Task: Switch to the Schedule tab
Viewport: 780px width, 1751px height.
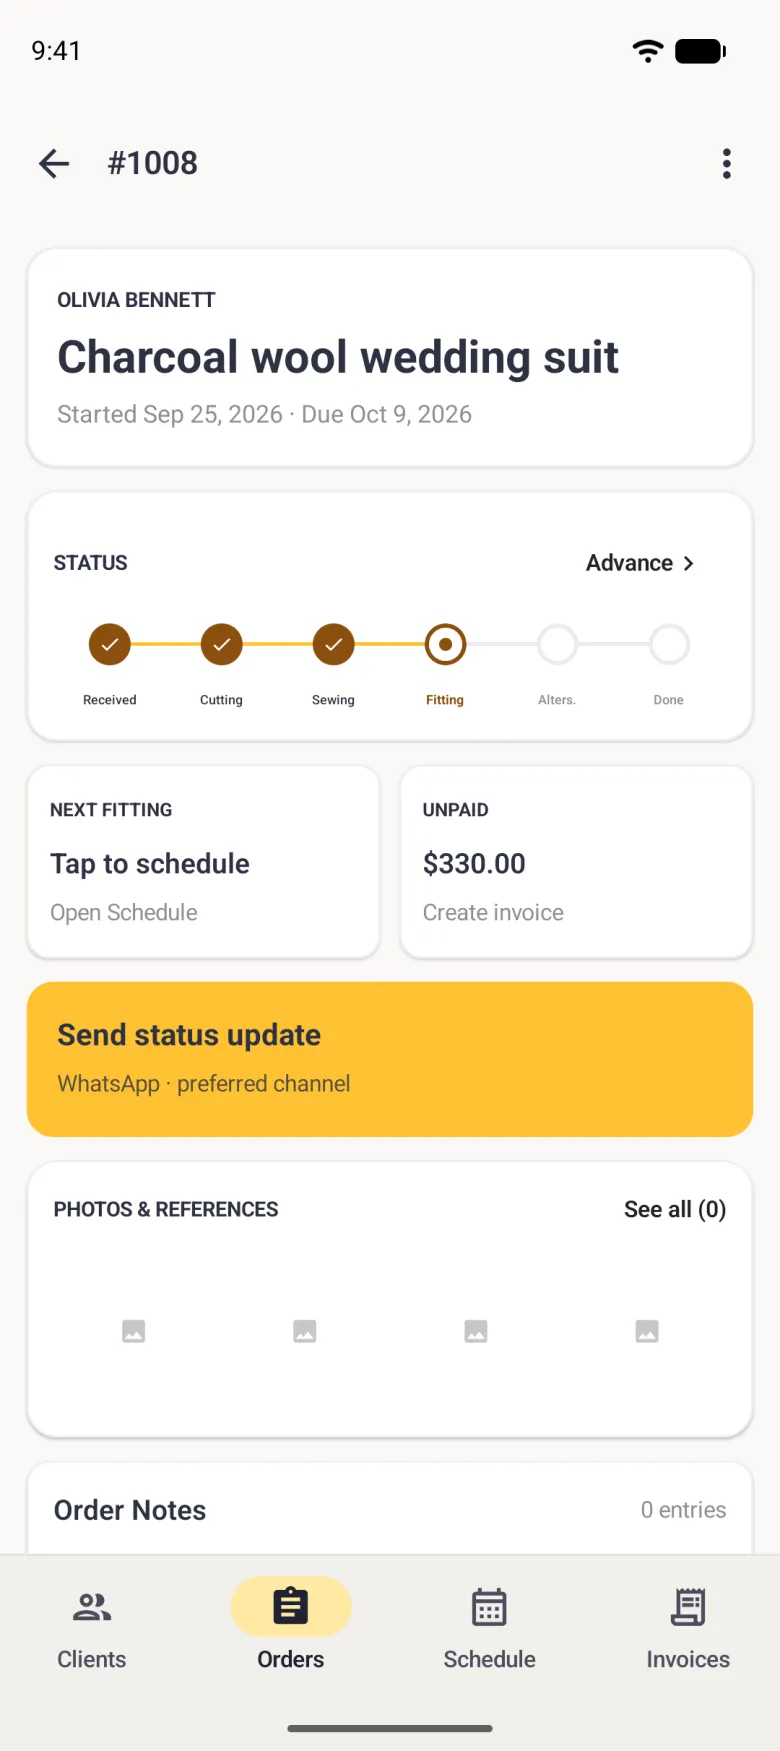Action: [490, 1627]
